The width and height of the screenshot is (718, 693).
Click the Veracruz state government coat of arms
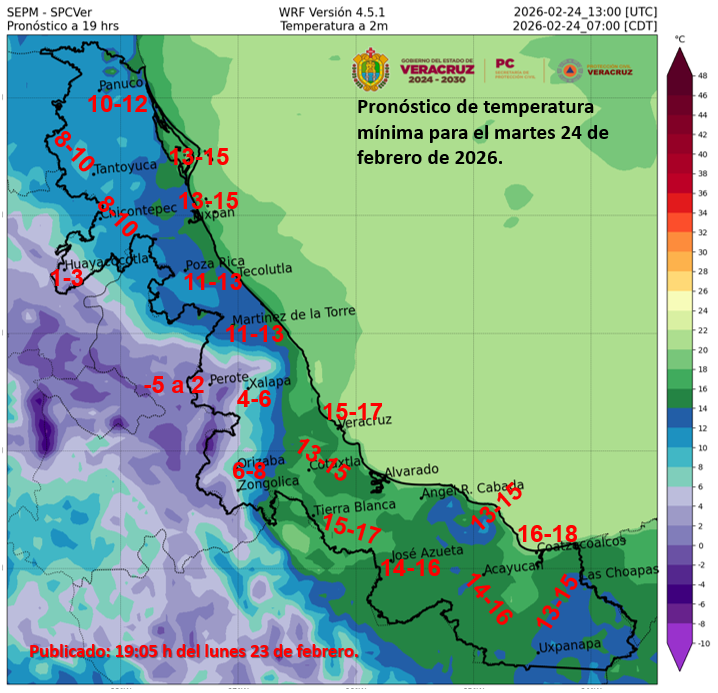370,71
